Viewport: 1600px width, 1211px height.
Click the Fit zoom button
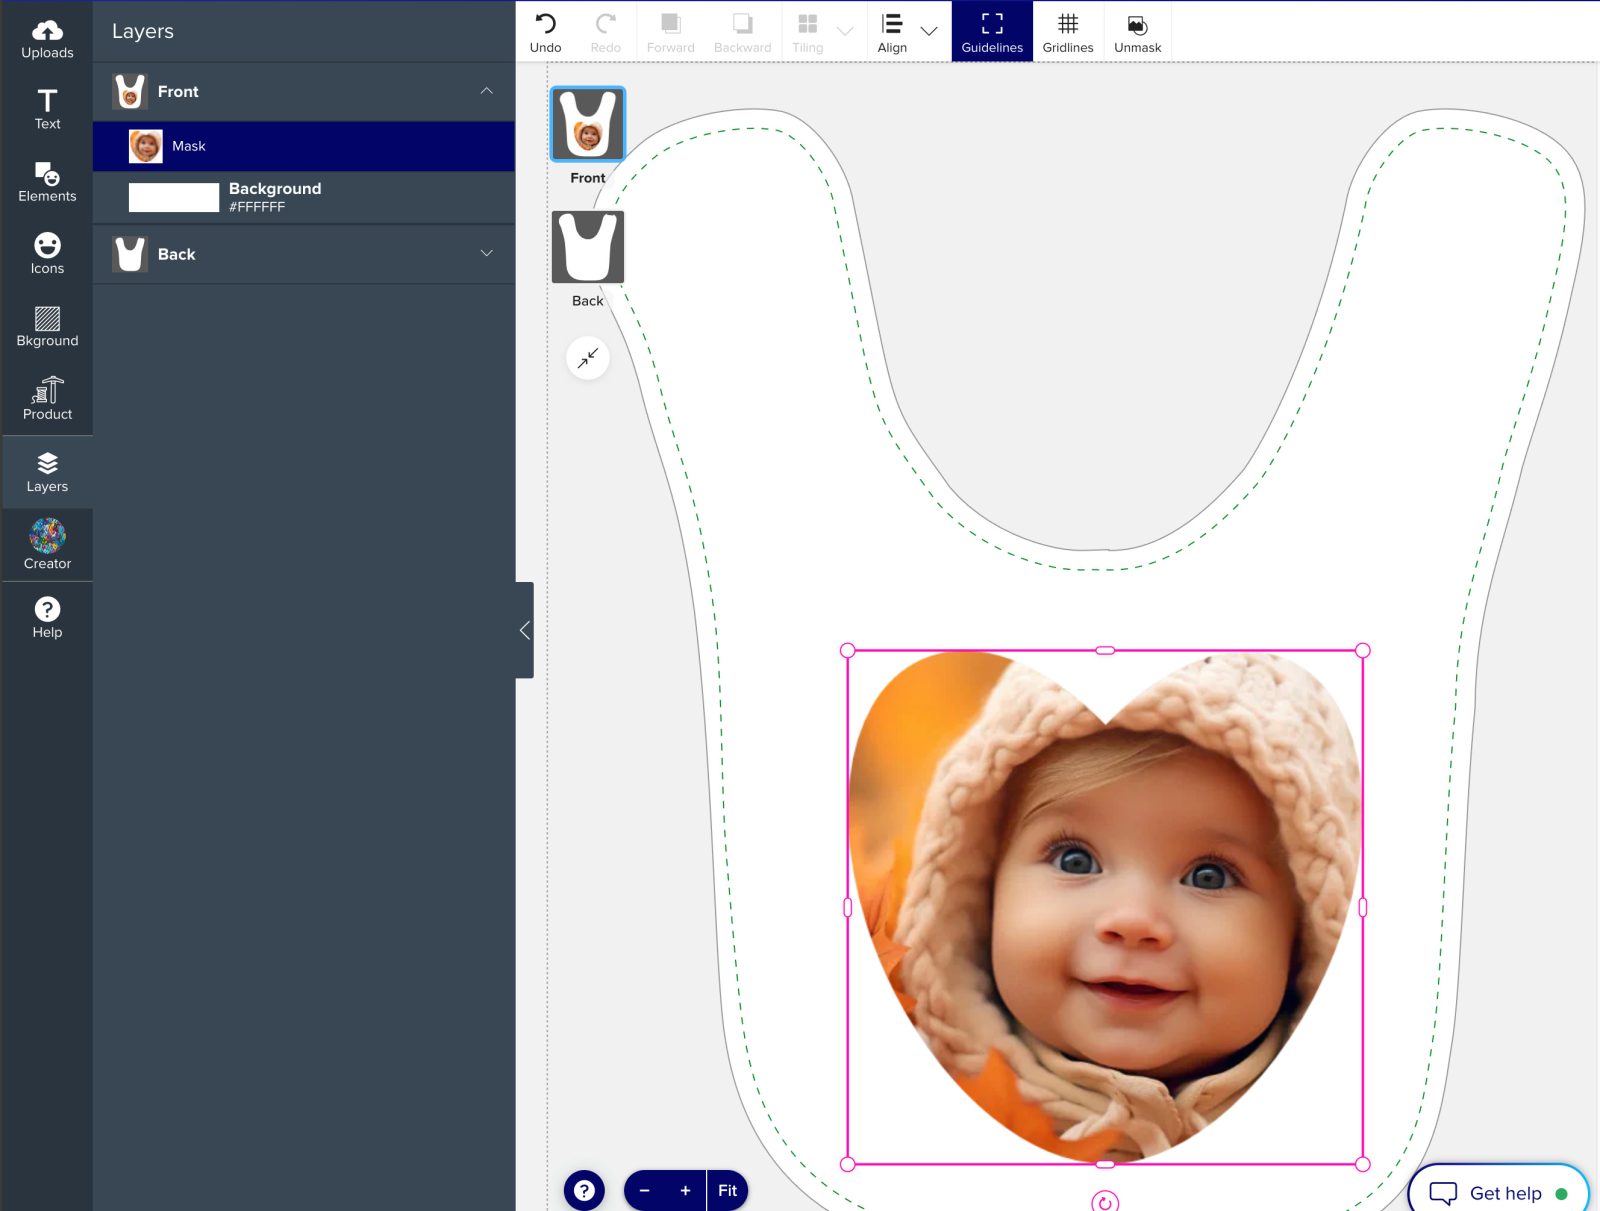point(727,1190)
